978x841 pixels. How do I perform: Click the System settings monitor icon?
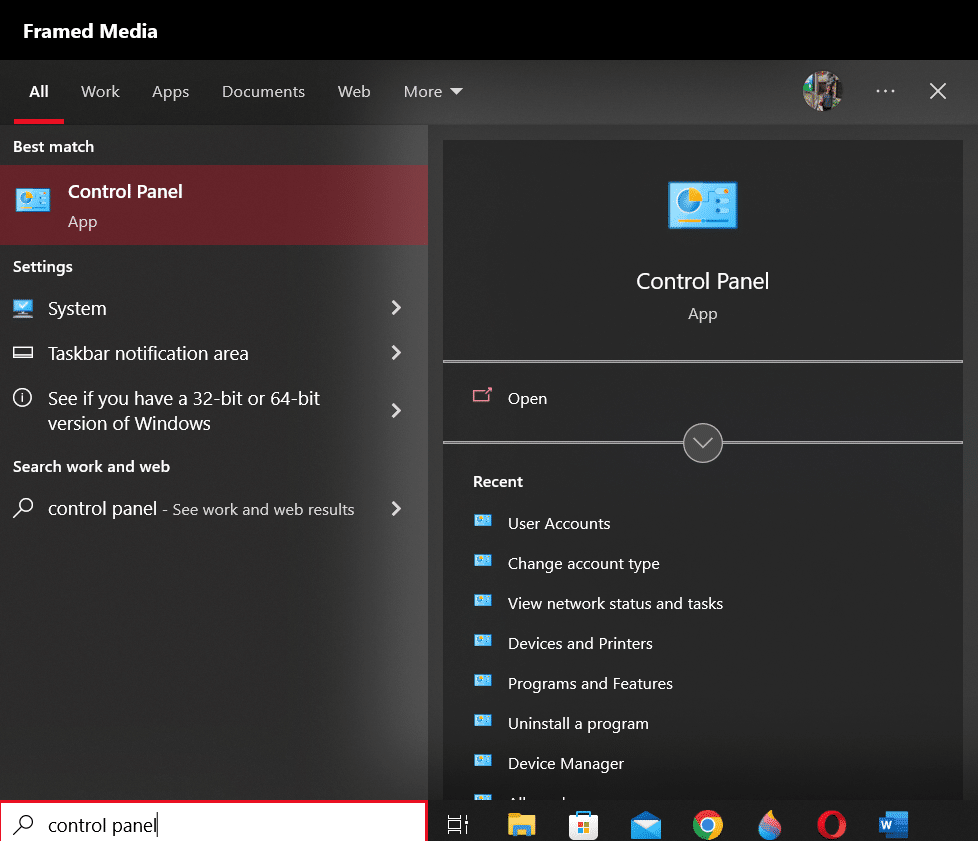click(x=23, y=308)
